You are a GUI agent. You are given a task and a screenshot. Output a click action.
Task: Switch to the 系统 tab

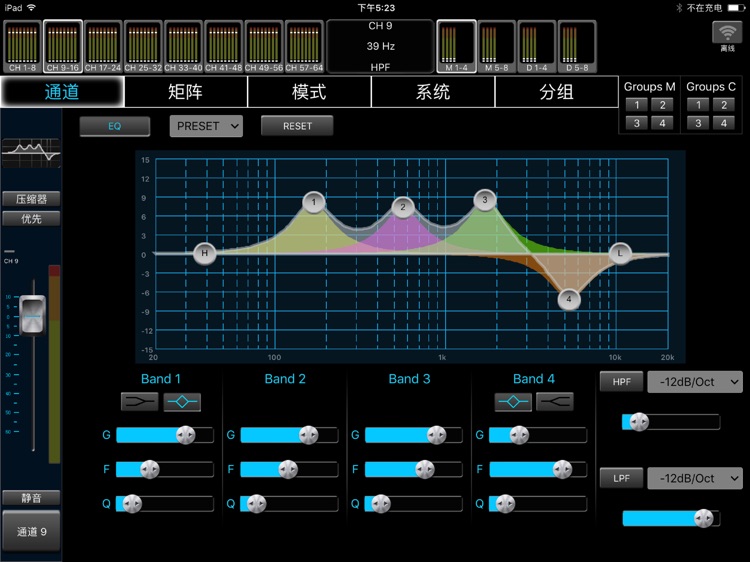point(433,91)
